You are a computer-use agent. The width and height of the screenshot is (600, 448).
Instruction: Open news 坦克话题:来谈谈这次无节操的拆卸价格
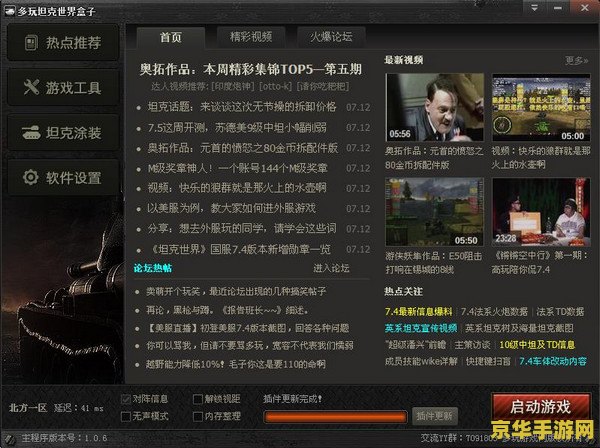(x=242, y=107)
